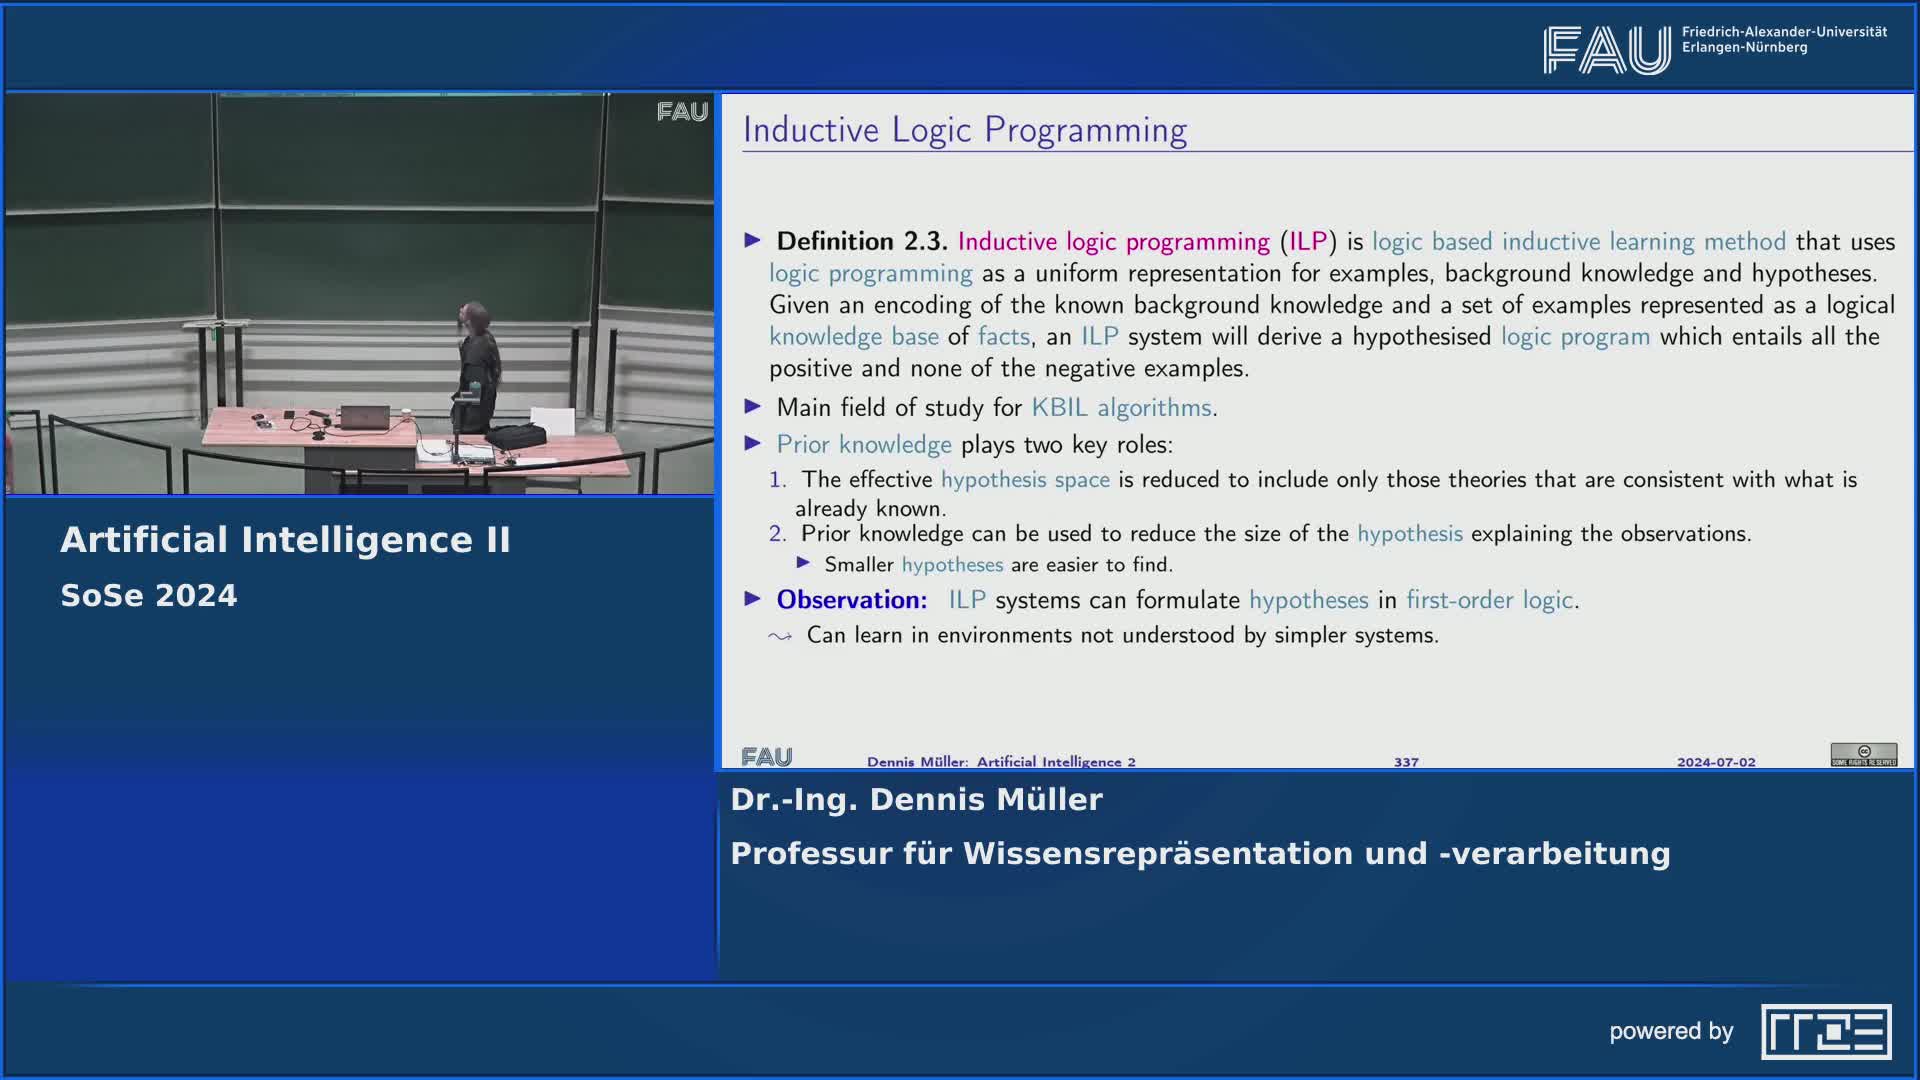Viewport: 1920px width, 1080px height.
Task: Click the lecture hall video thumbnail
Action: point(360,294)
